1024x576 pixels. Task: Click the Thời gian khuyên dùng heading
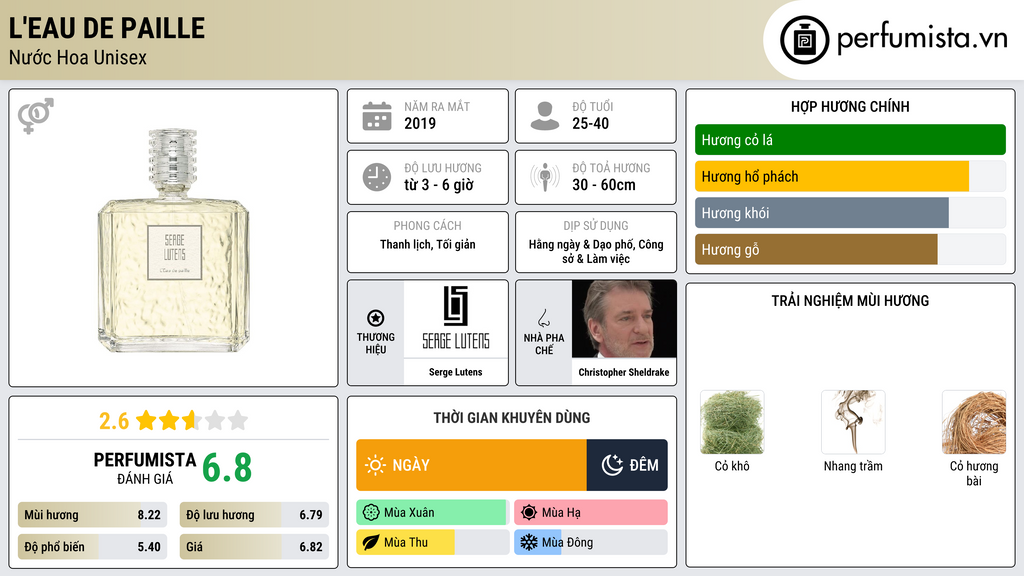pos(511,418)
